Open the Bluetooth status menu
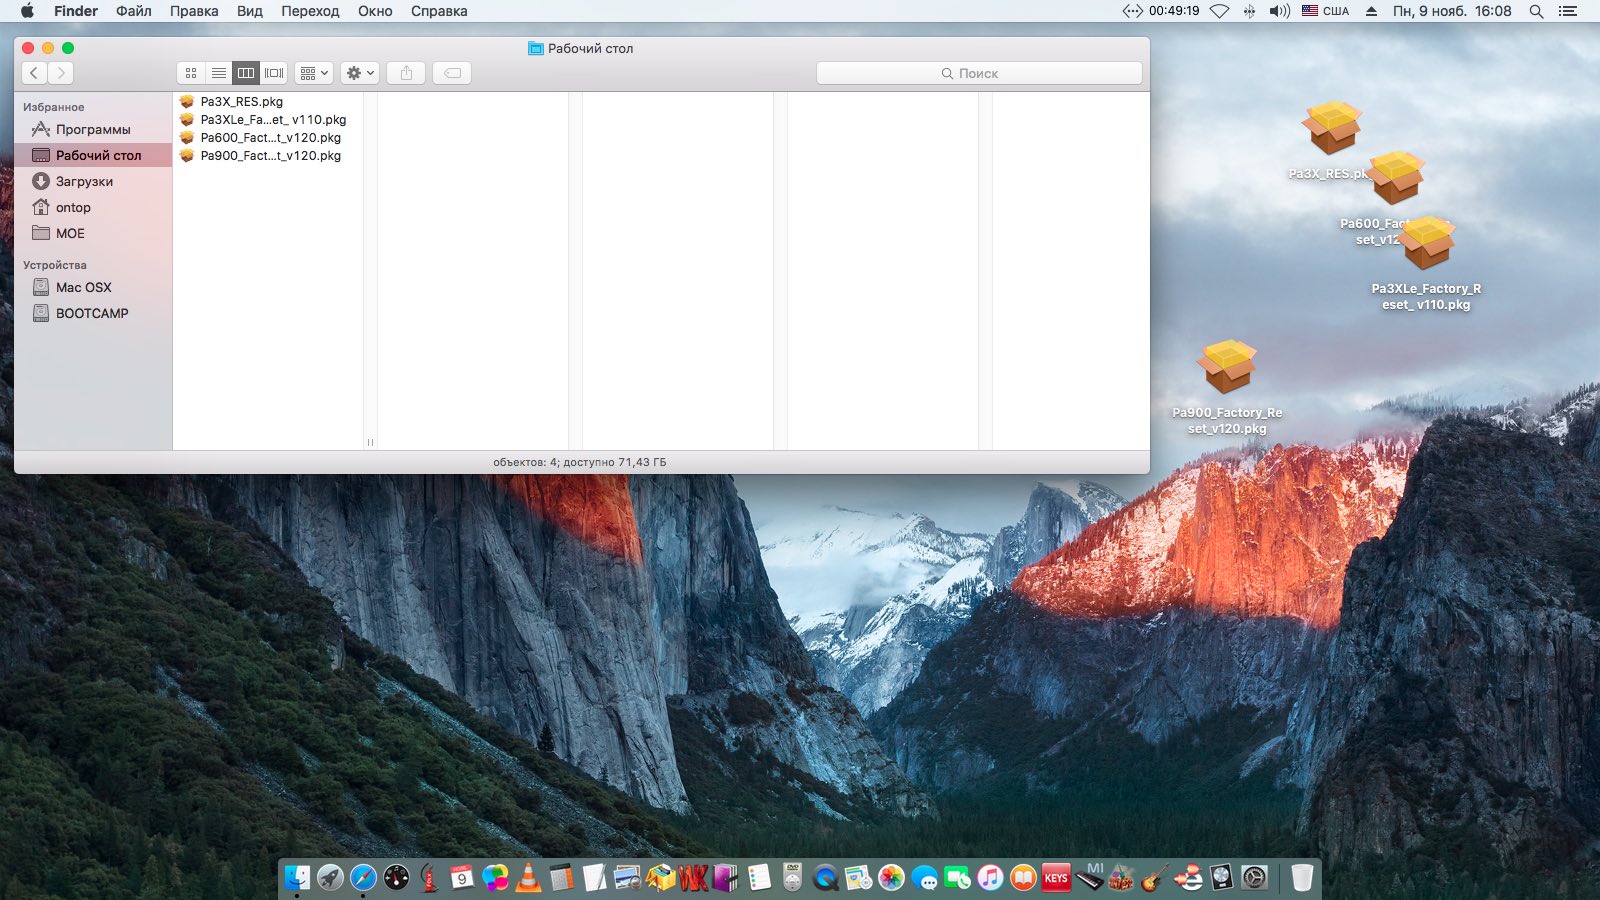This screenshot has height=900, width=1600. (x=1249, y=11)
